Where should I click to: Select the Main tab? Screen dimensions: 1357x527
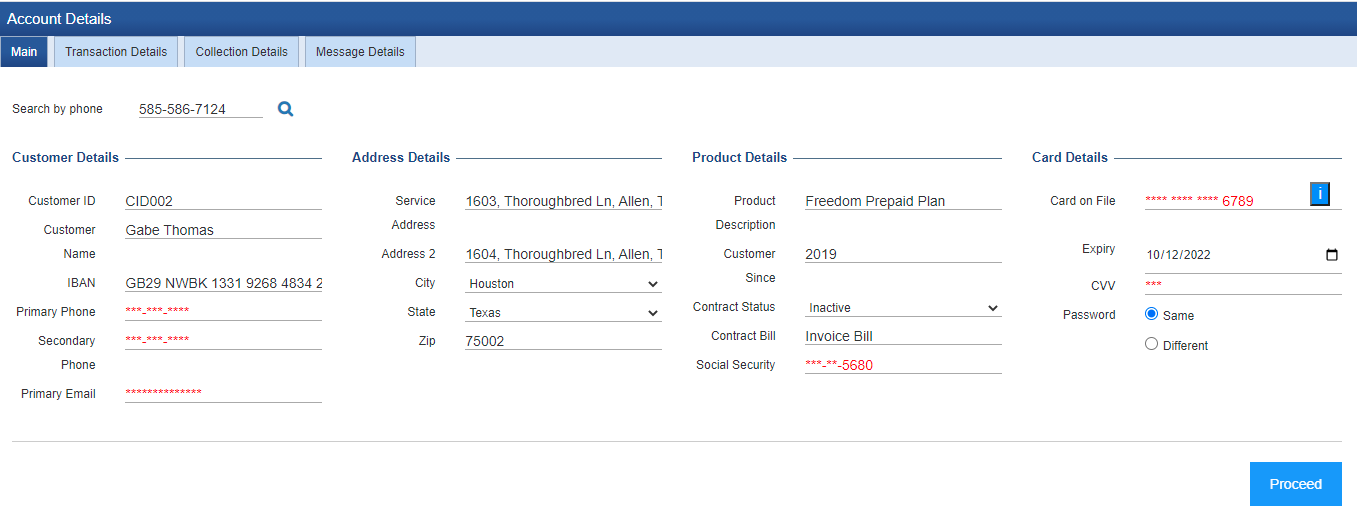point(24,52)
